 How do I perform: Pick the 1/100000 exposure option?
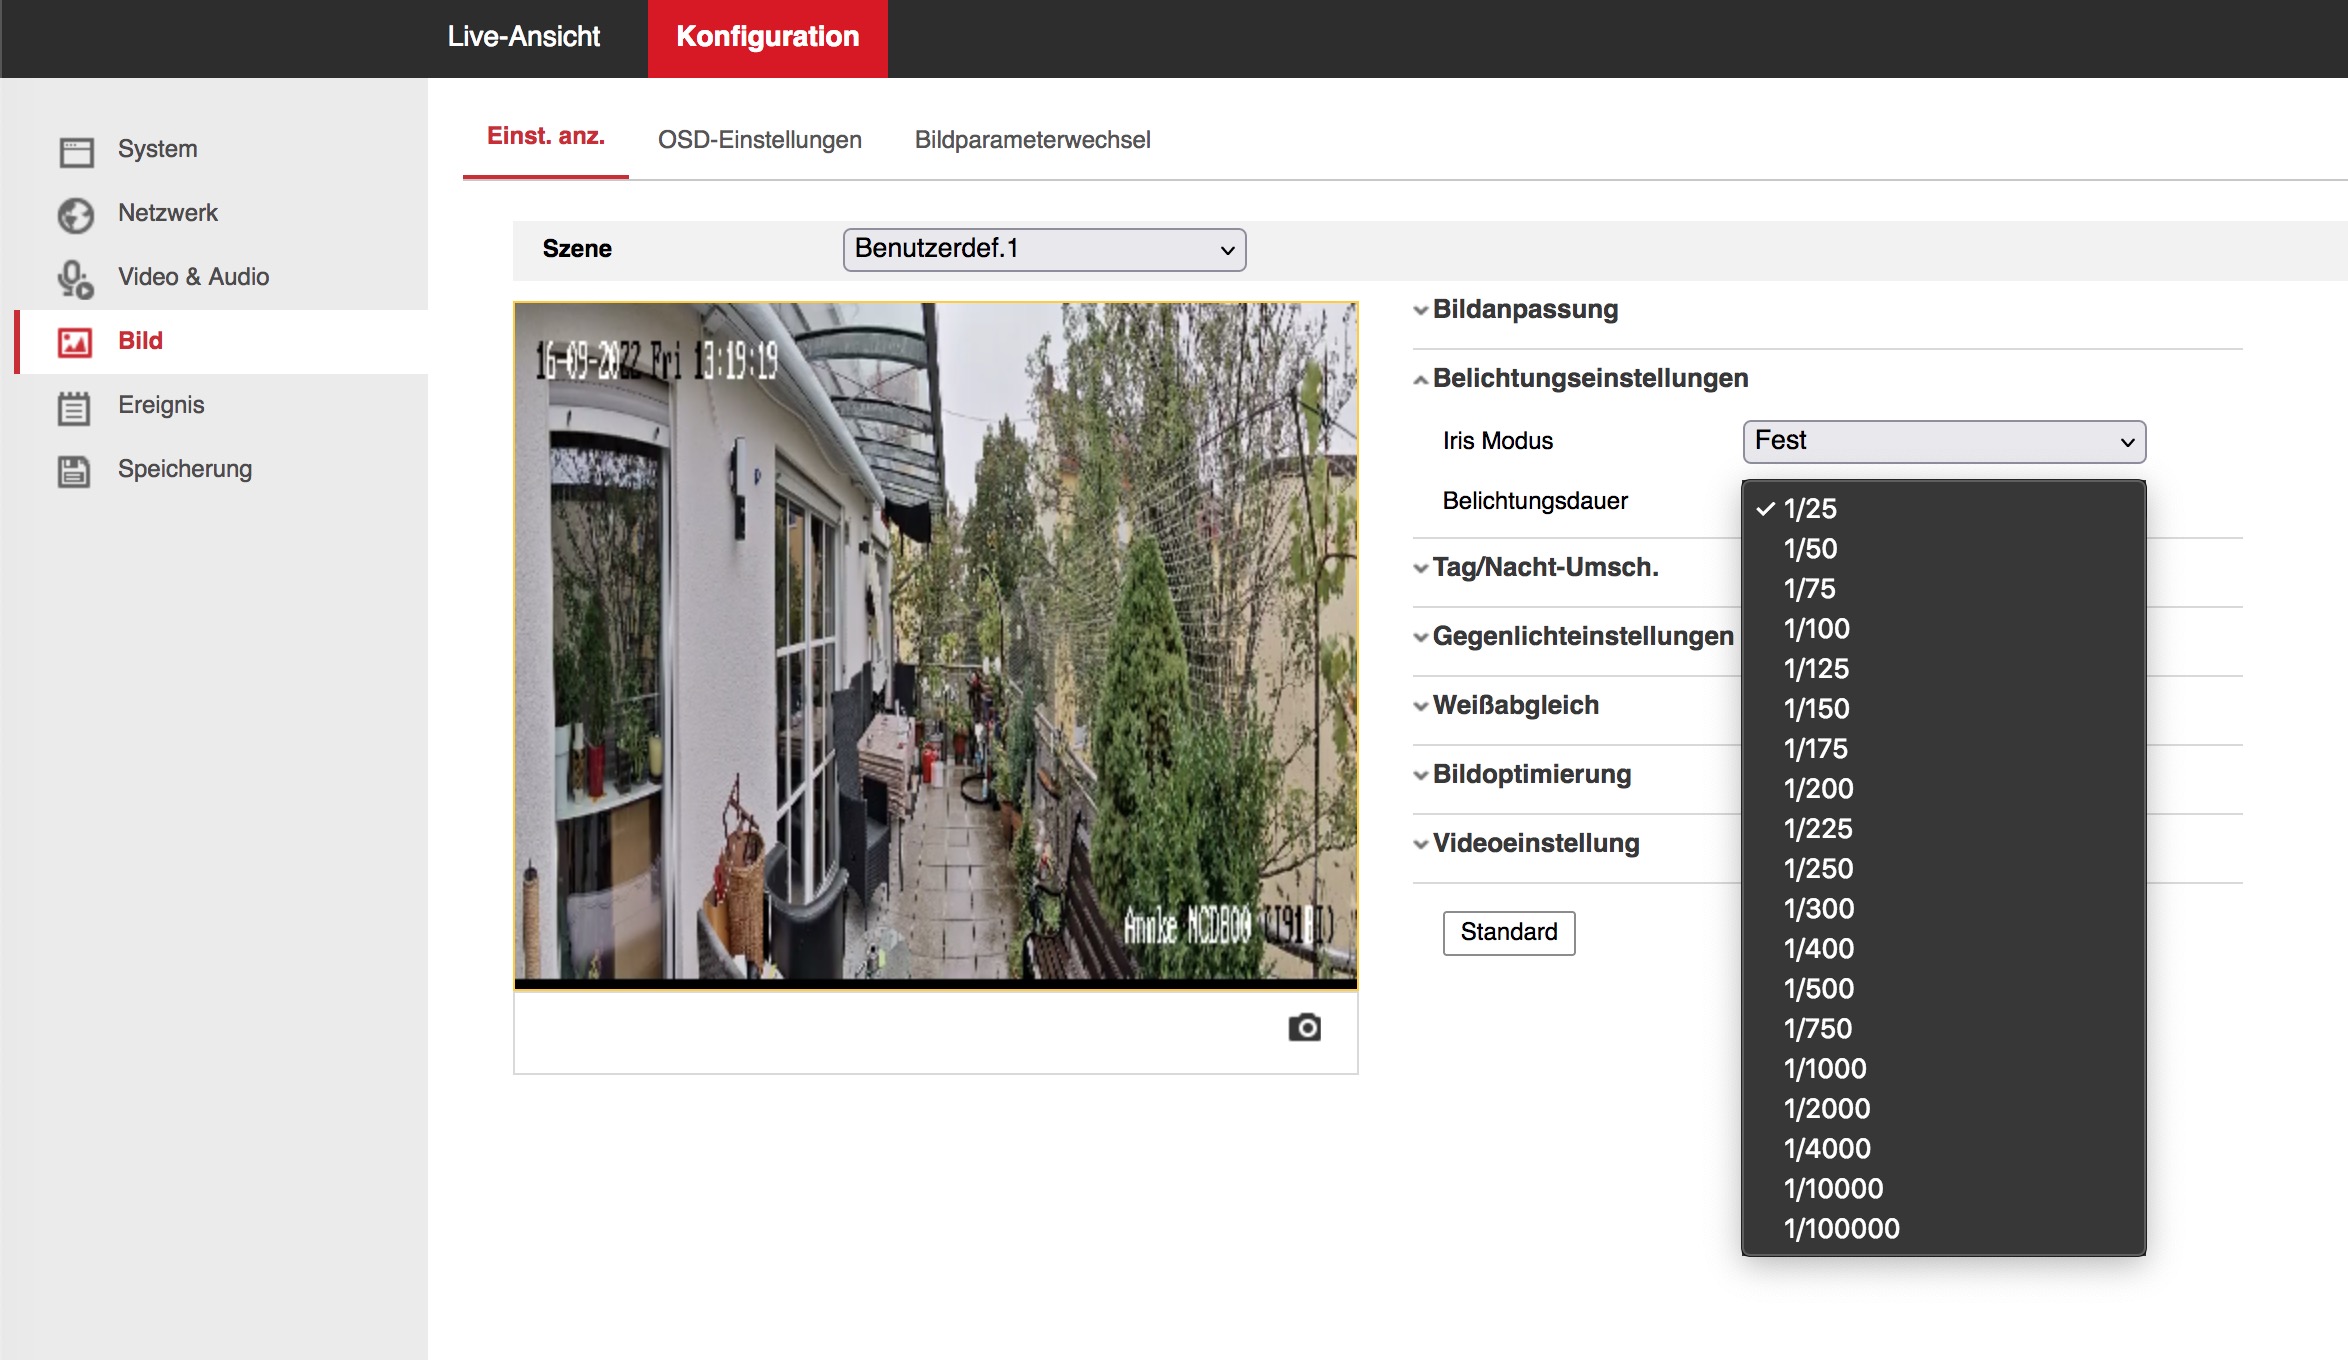click(1841, 1229)
